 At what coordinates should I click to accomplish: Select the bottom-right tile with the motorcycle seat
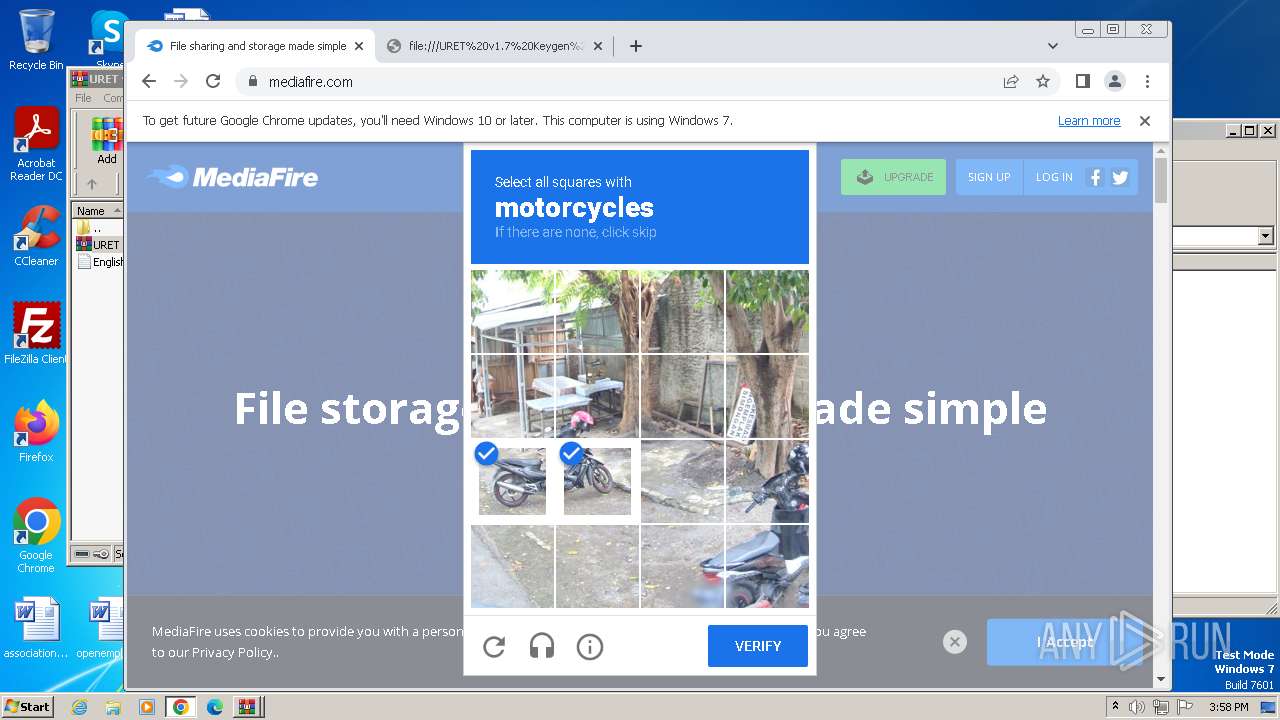[x=767, y=566]
